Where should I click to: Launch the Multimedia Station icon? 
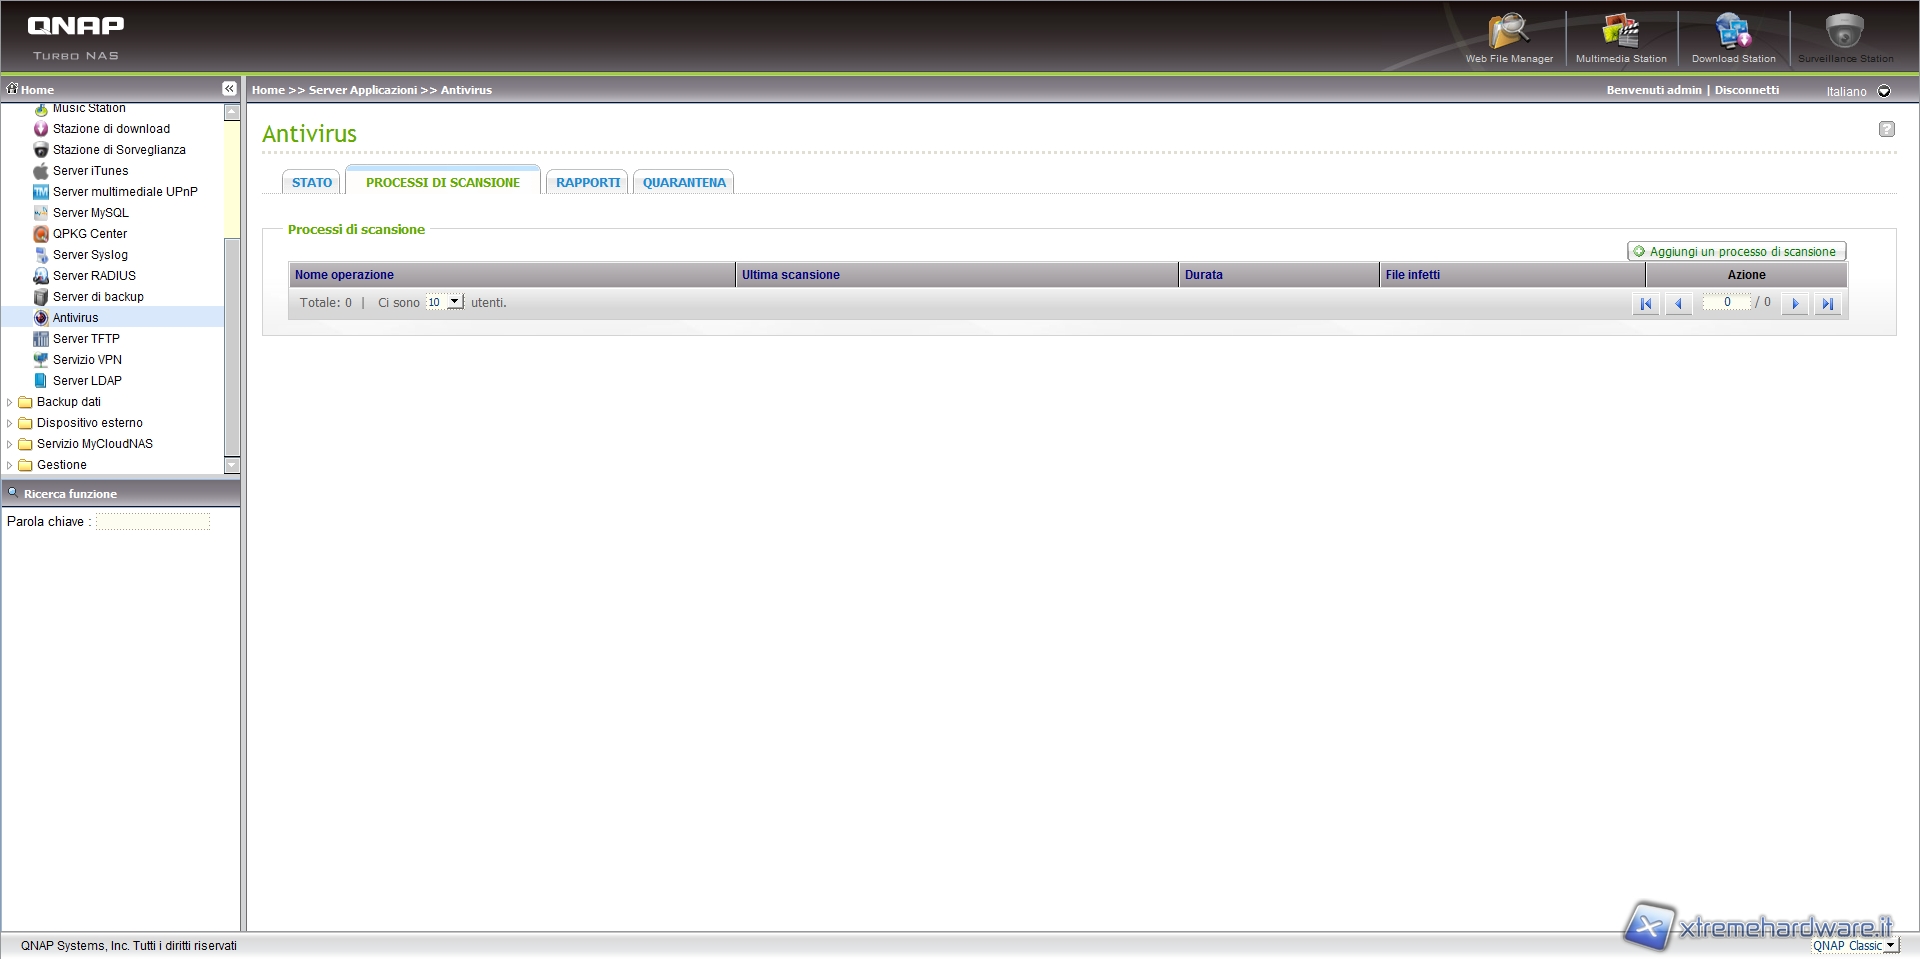[1621, 32]
